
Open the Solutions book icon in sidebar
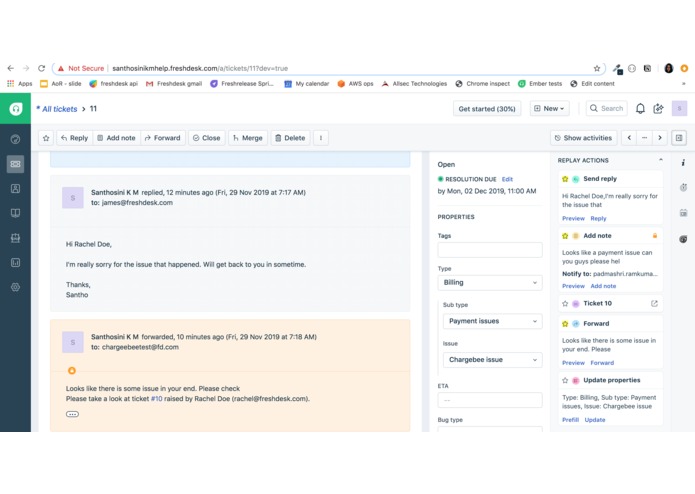coord(16,213)
